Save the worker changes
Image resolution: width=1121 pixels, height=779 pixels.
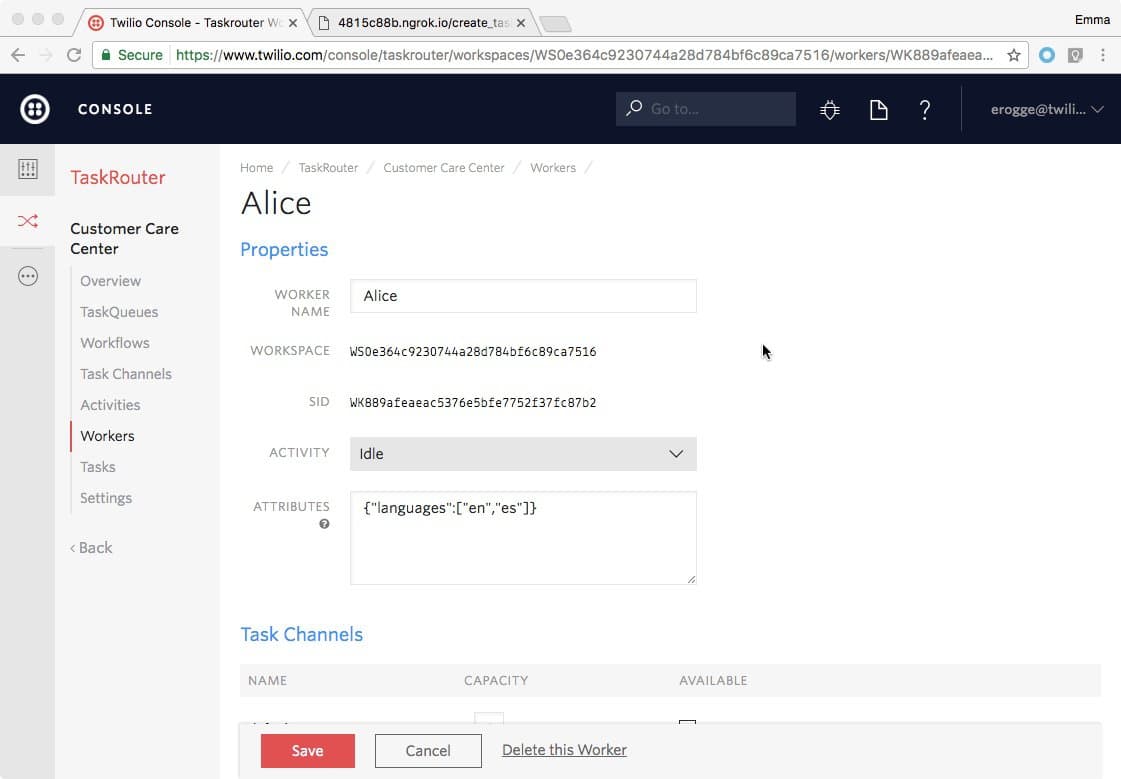(307, 751)
